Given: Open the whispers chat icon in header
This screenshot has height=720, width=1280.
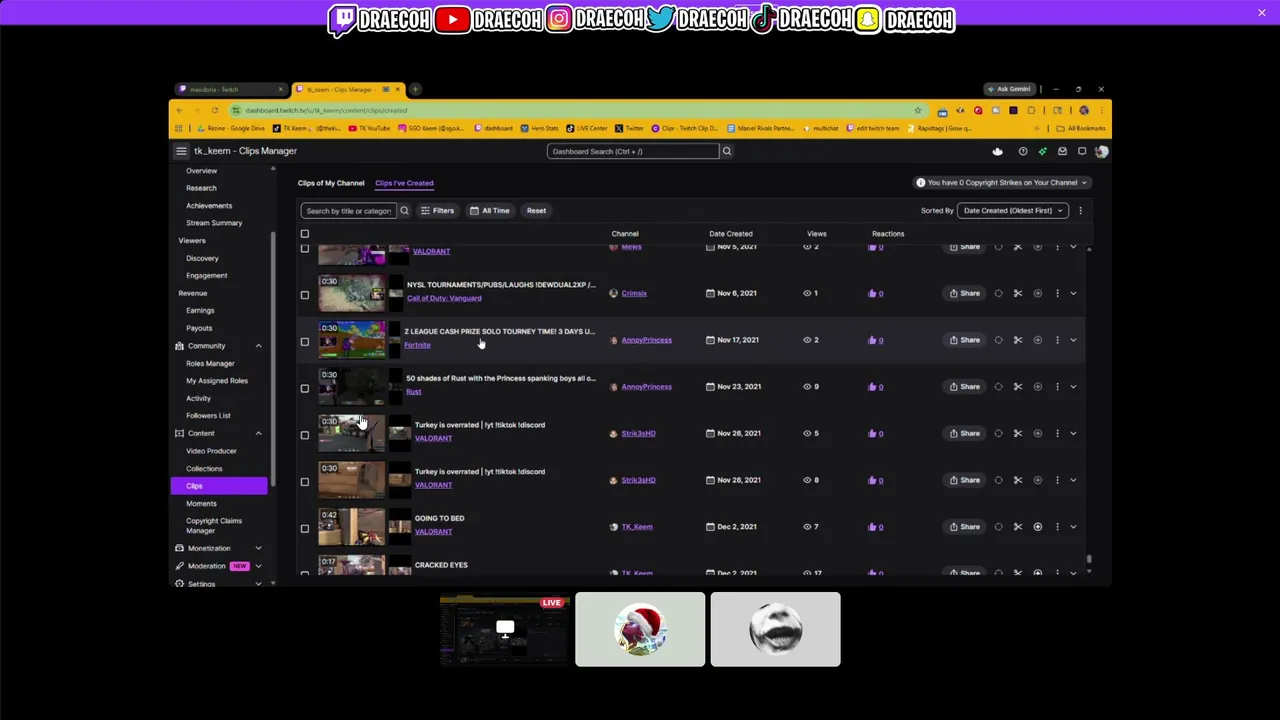Looking at the screenshot, I should [1082, 151].
